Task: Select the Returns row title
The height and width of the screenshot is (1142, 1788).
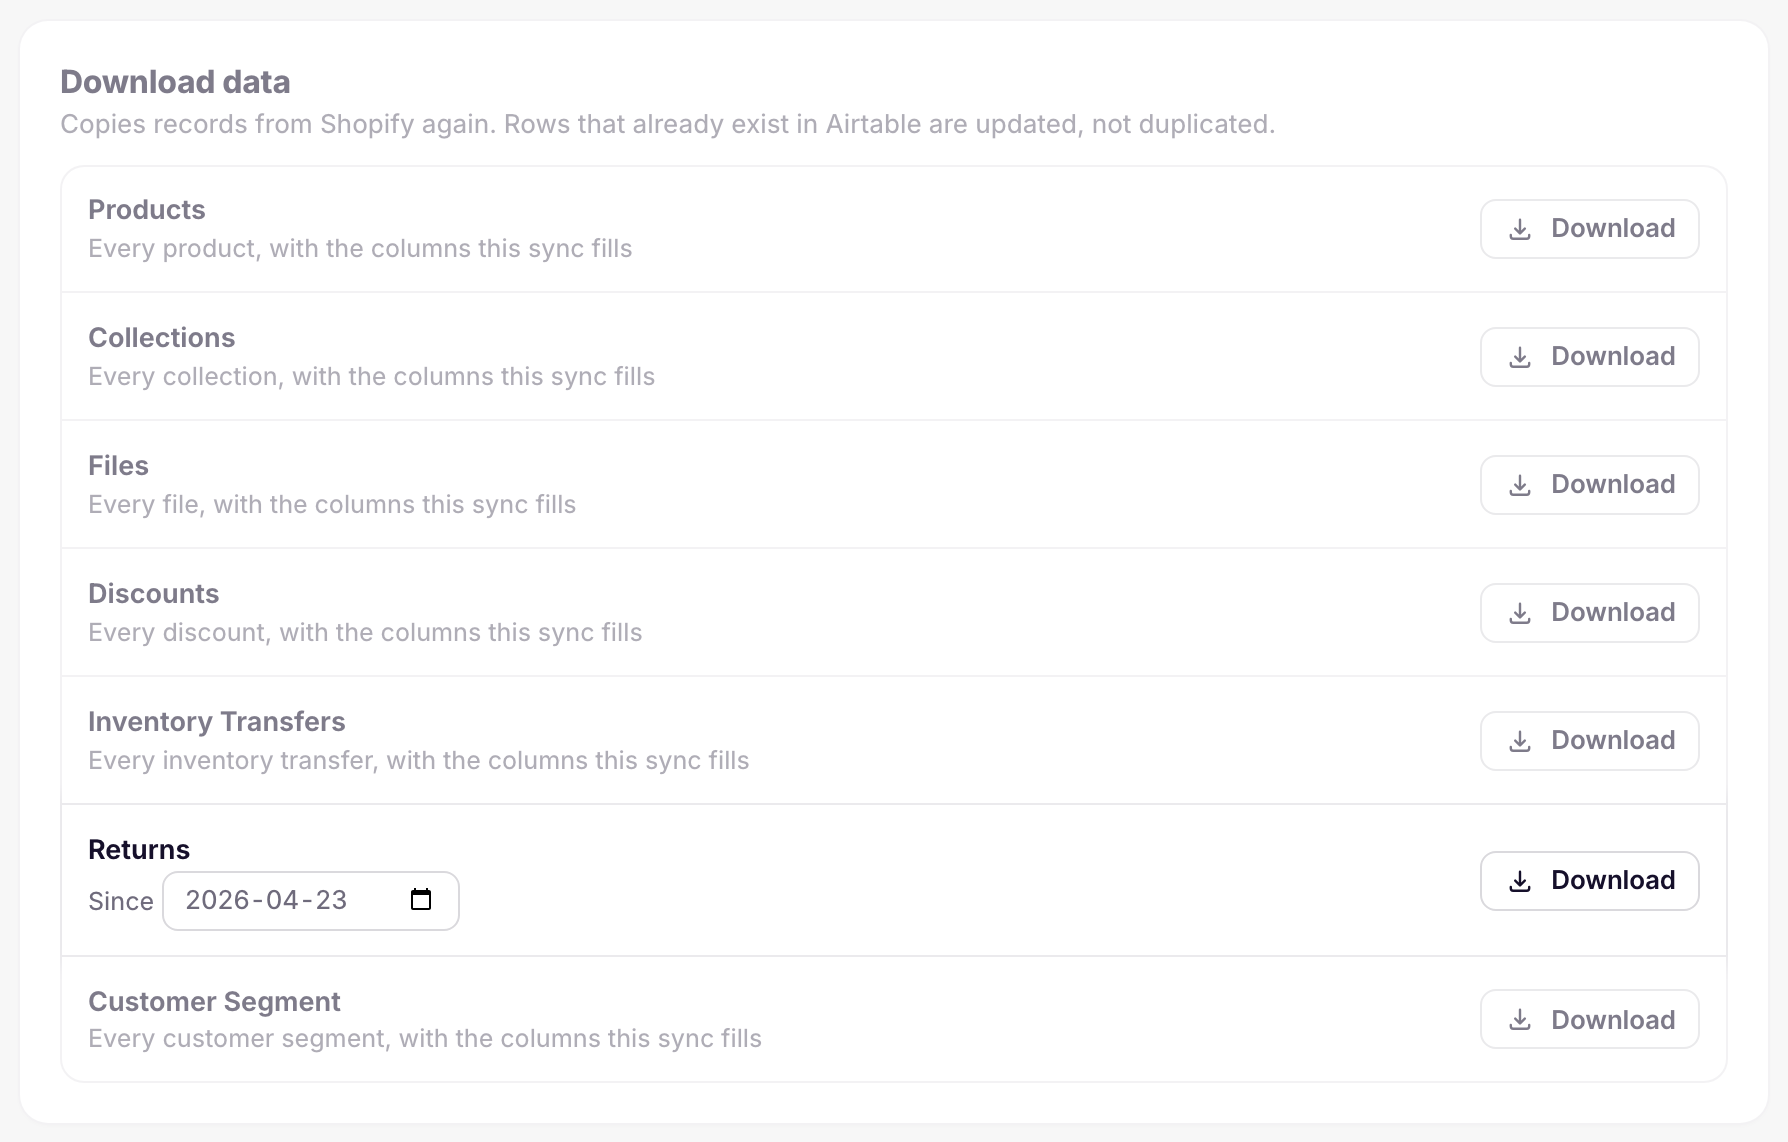Action: (139, 850)
